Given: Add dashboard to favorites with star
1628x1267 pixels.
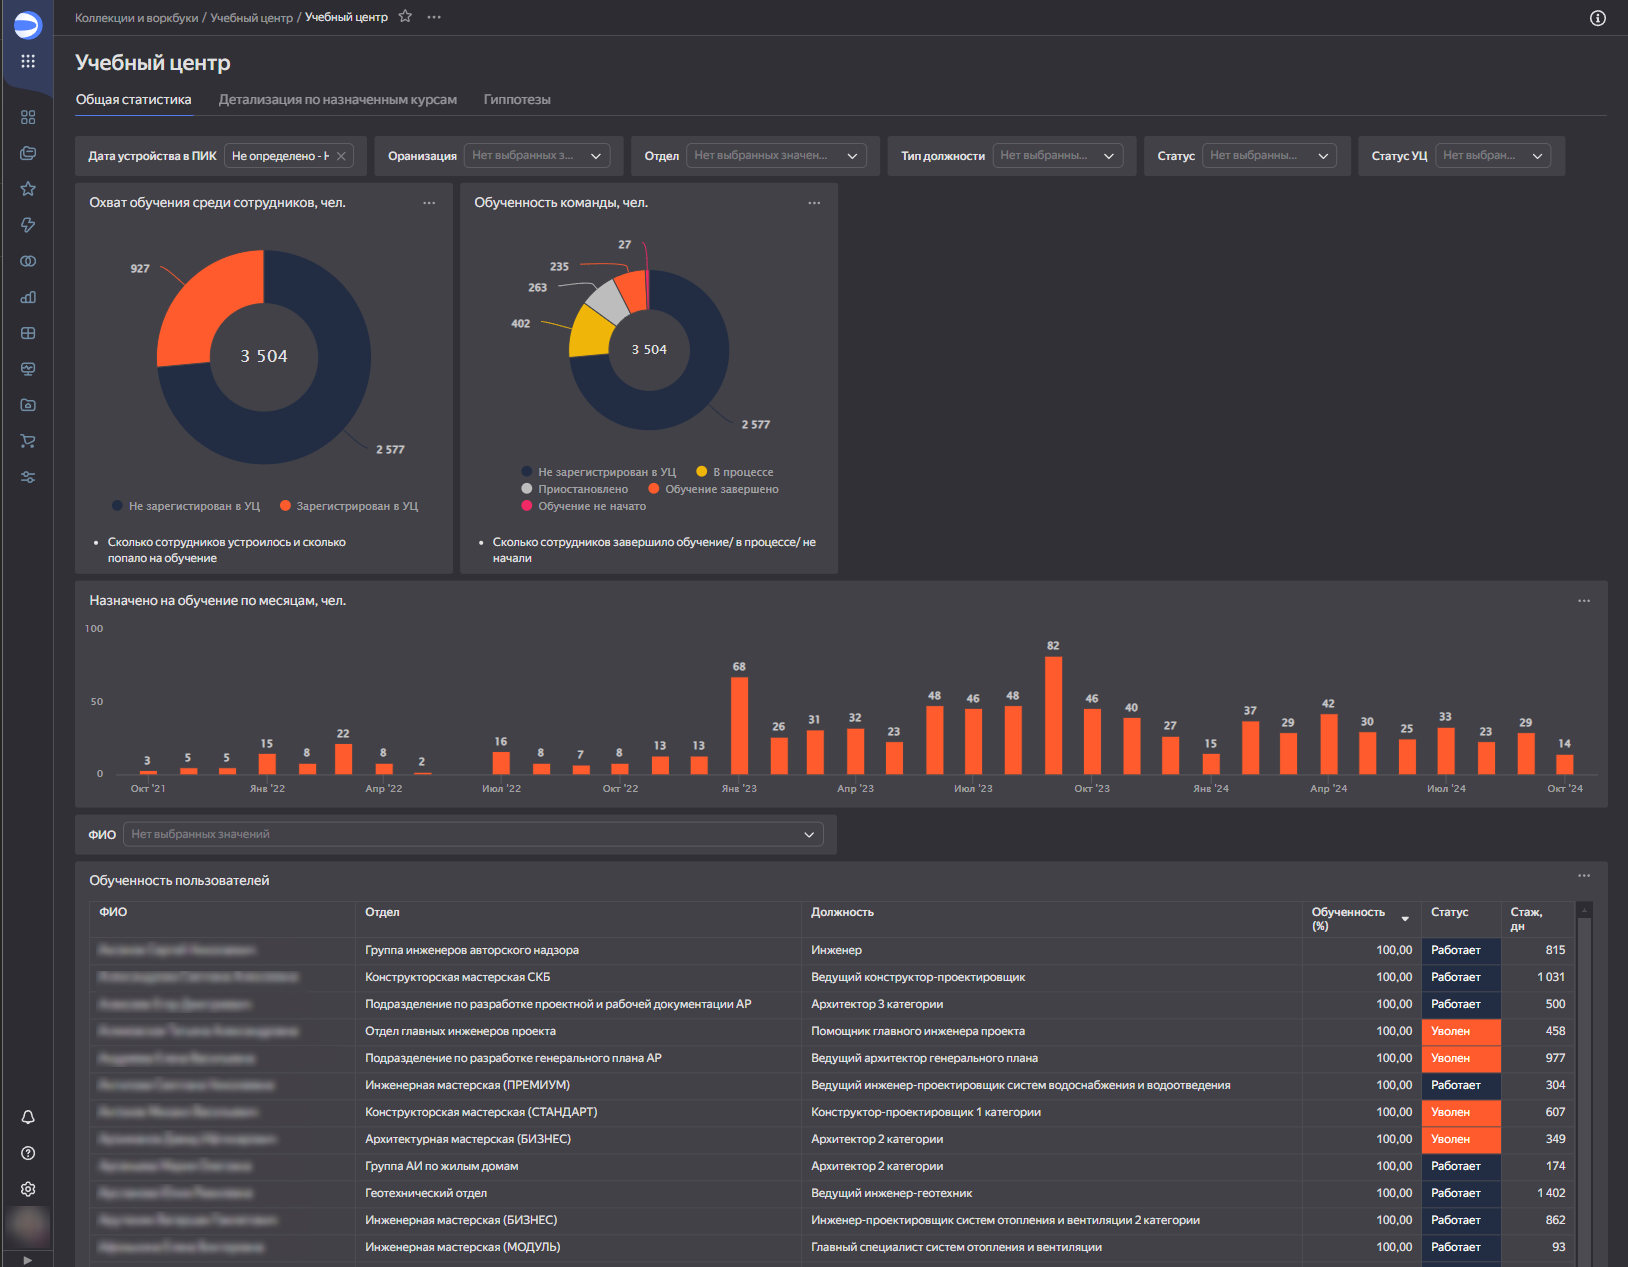Looking at the screenshot, I should click(x=405, y=16).
